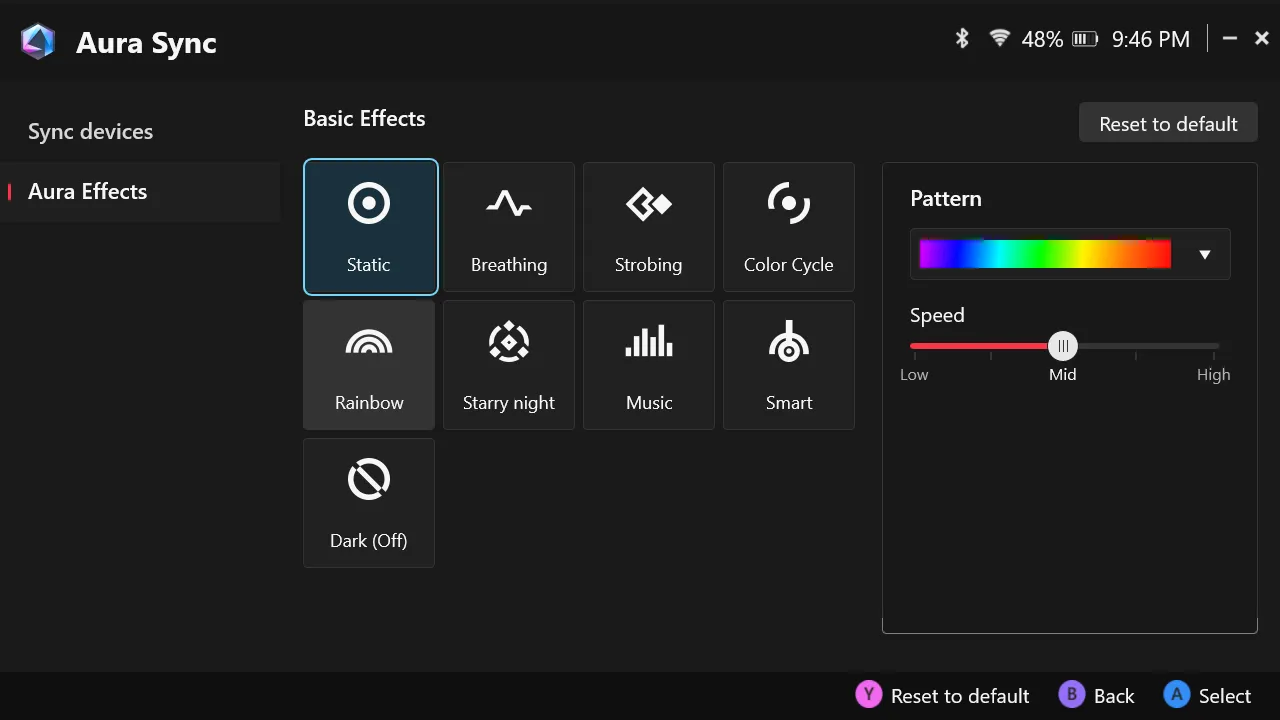Click Back in the bottom bar
This screenshot has width=1280, height=720.
(x=1098, y=696)
